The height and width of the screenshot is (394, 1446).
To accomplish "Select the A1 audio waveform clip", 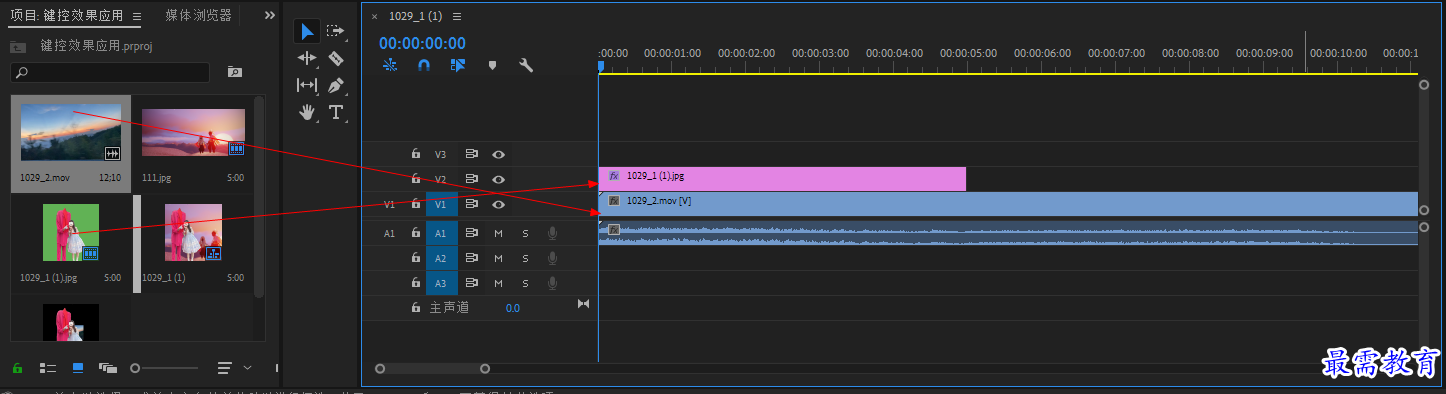I will (1008, 233).
